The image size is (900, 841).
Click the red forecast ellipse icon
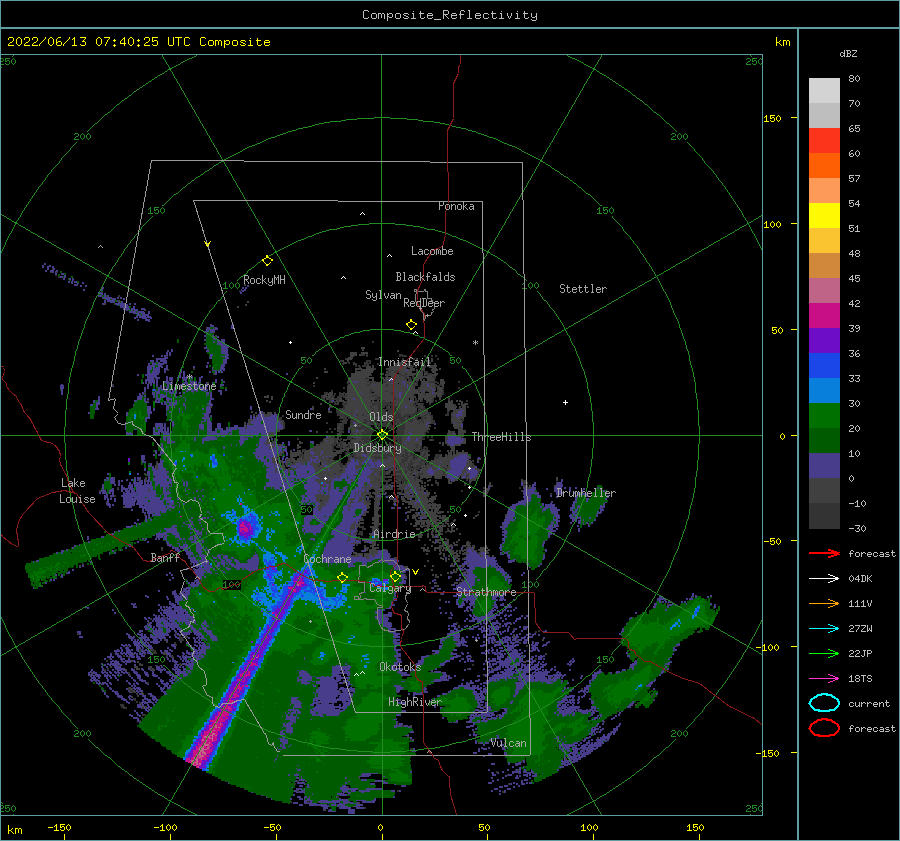[x=824, y=728]
